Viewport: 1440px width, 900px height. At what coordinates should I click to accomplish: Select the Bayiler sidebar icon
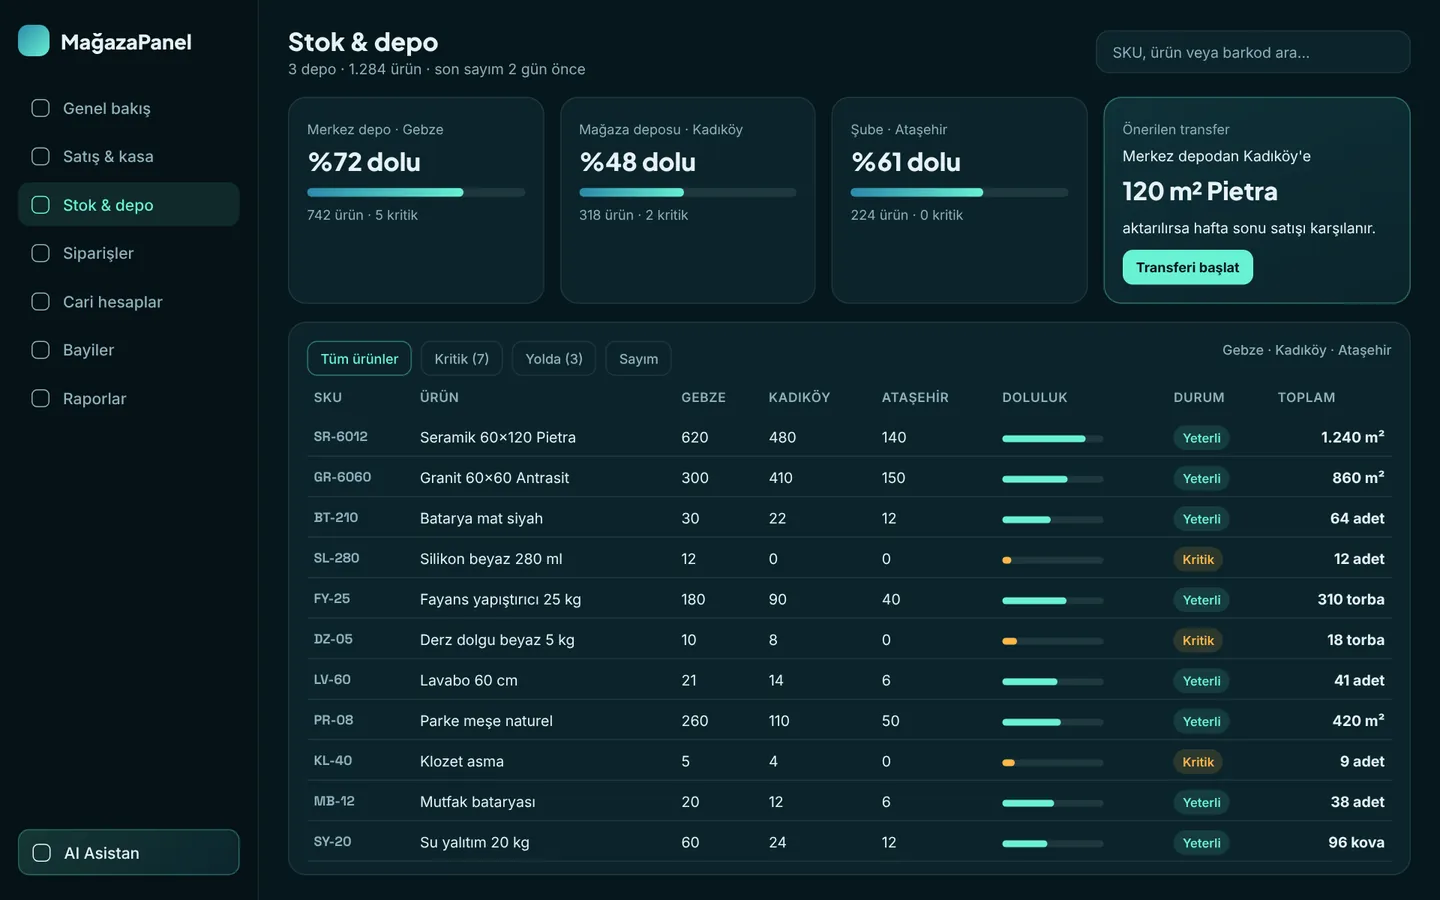point(41,350)
